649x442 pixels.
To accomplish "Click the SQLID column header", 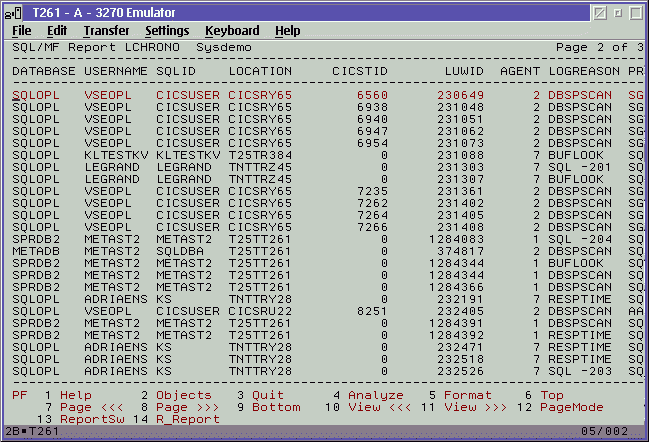I will point(176,71).
